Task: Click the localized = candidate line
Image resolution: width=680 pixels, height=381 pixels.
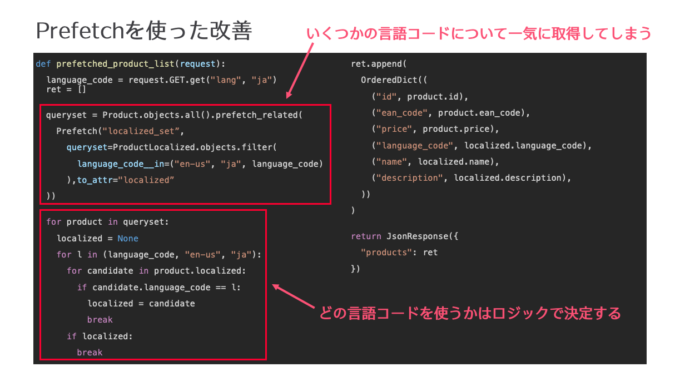Action: [141, 304]
